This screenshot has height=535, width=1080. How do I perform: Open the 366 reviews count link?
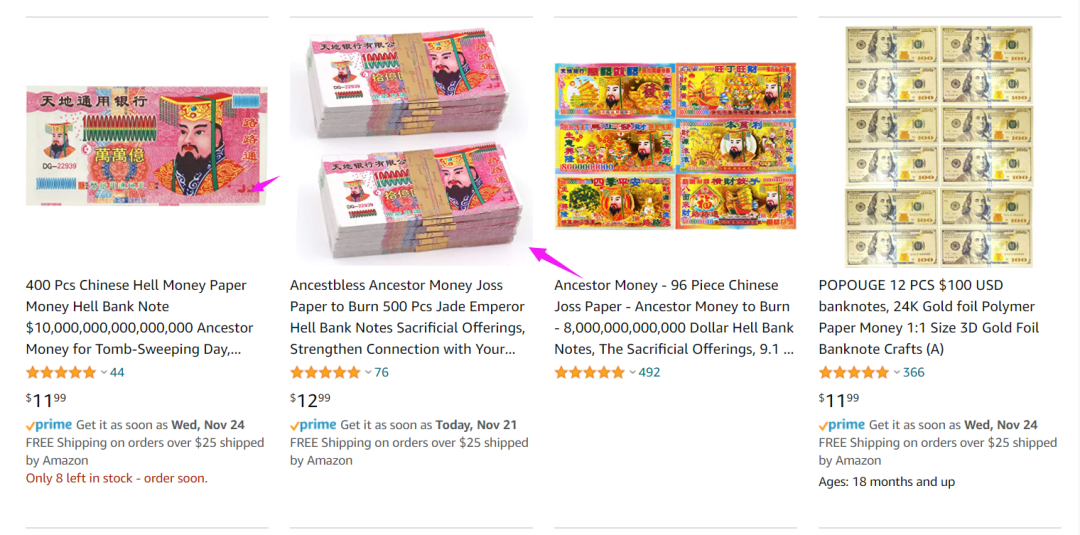tap(913, 373)
